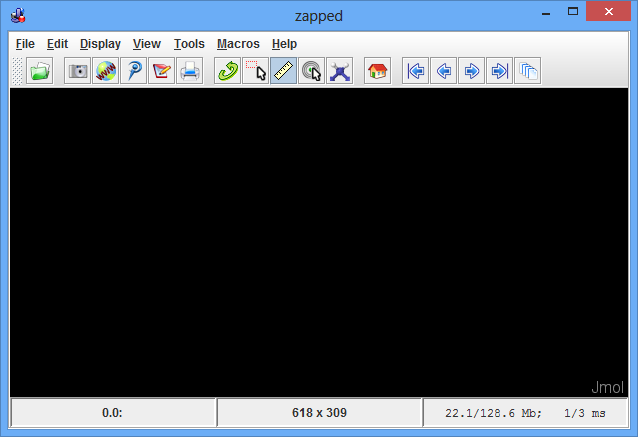The image size is (638, 437).
Task: Toggle the ruler measurement tool
Action: click(284, 71)
